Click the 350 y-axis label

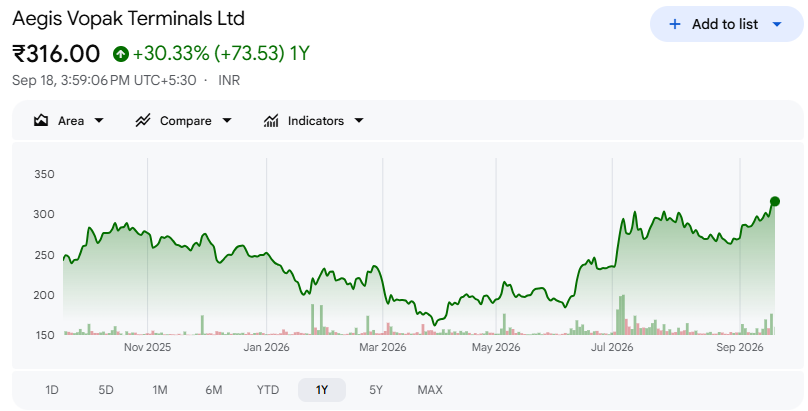[44, 174]
